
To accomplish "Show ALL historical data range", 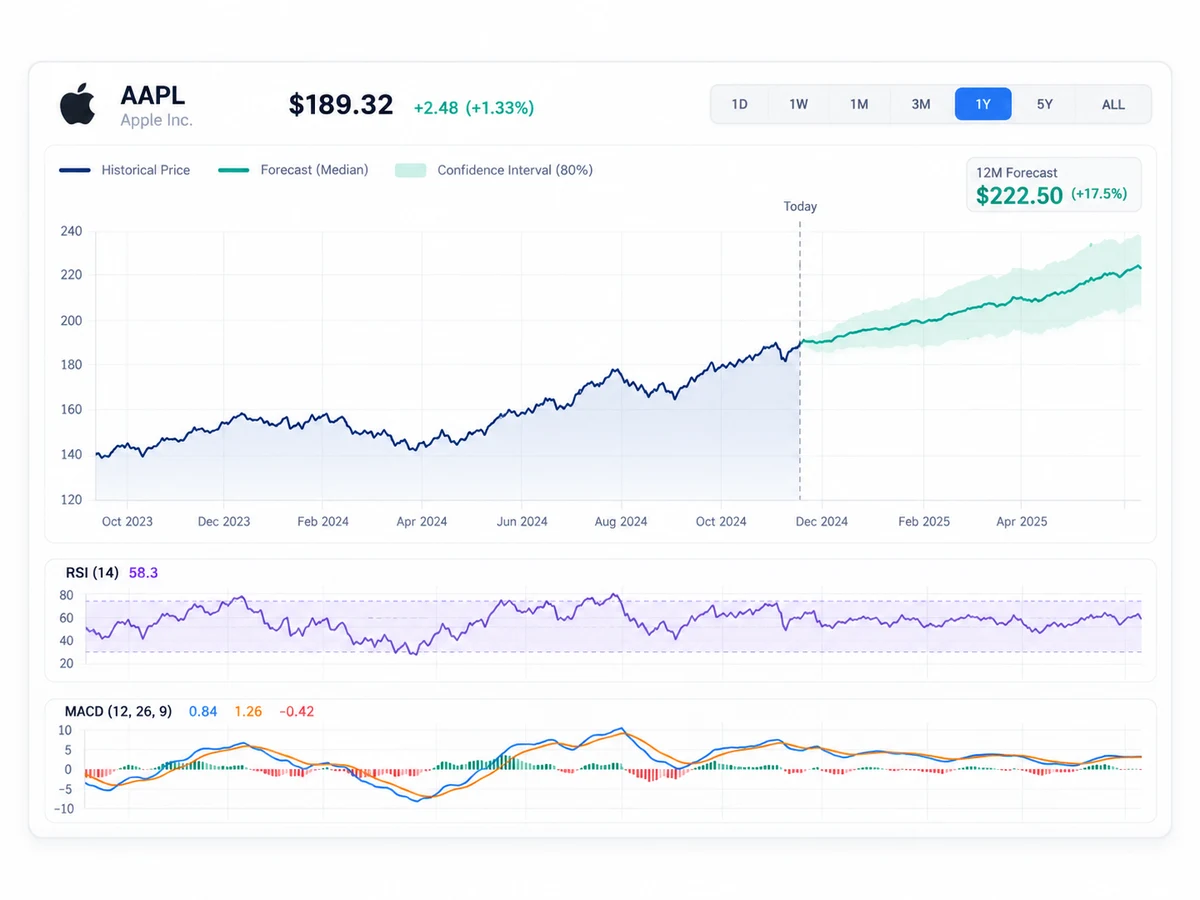I will click(1113, 104).
